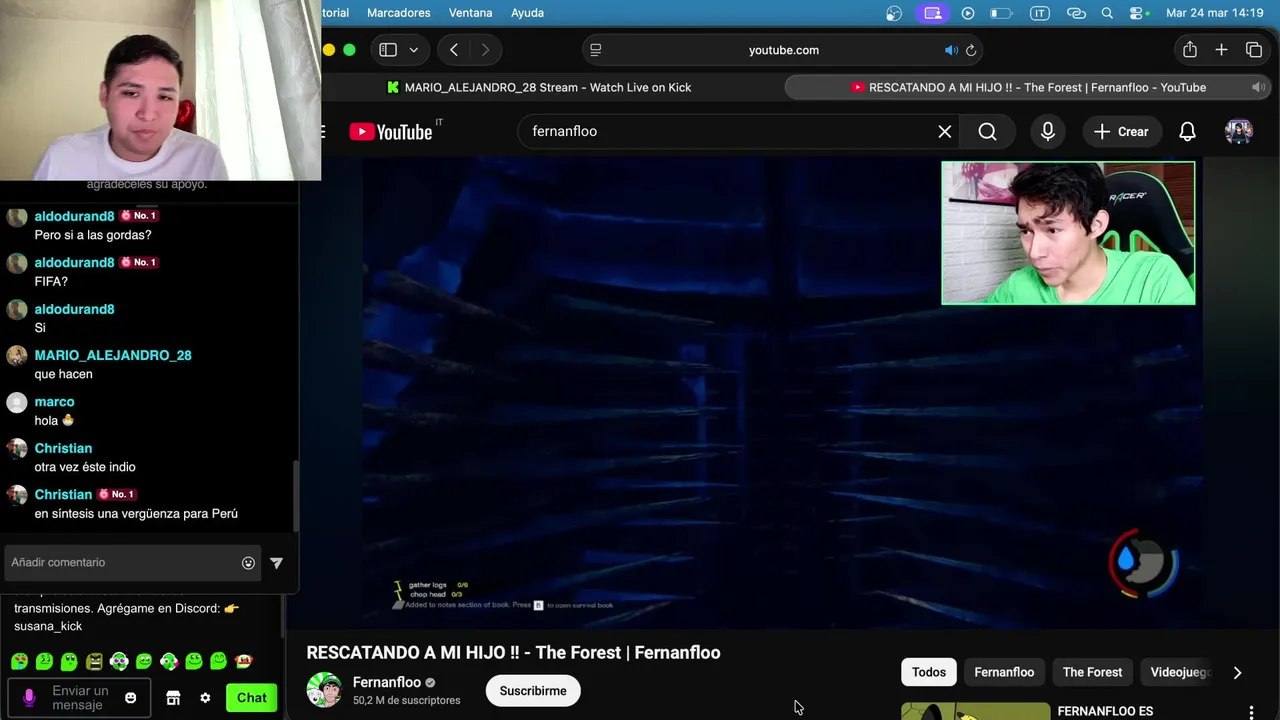Mute the YouTube tab via its speaker icon
Image resolution: width=1280 pixels, height=720 pixels.
point(1258,87)
